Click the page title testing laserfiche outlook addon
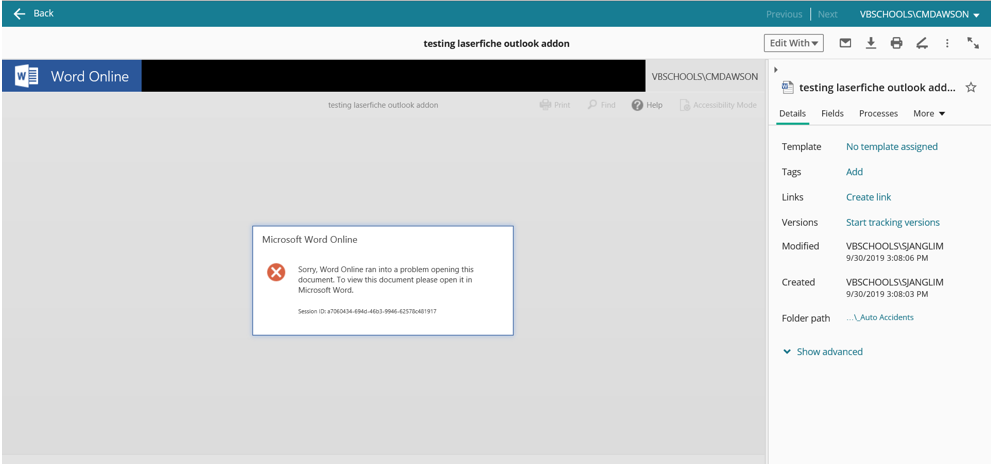Image resolution: width=994 pixels, height=464 pixels. 496,44
